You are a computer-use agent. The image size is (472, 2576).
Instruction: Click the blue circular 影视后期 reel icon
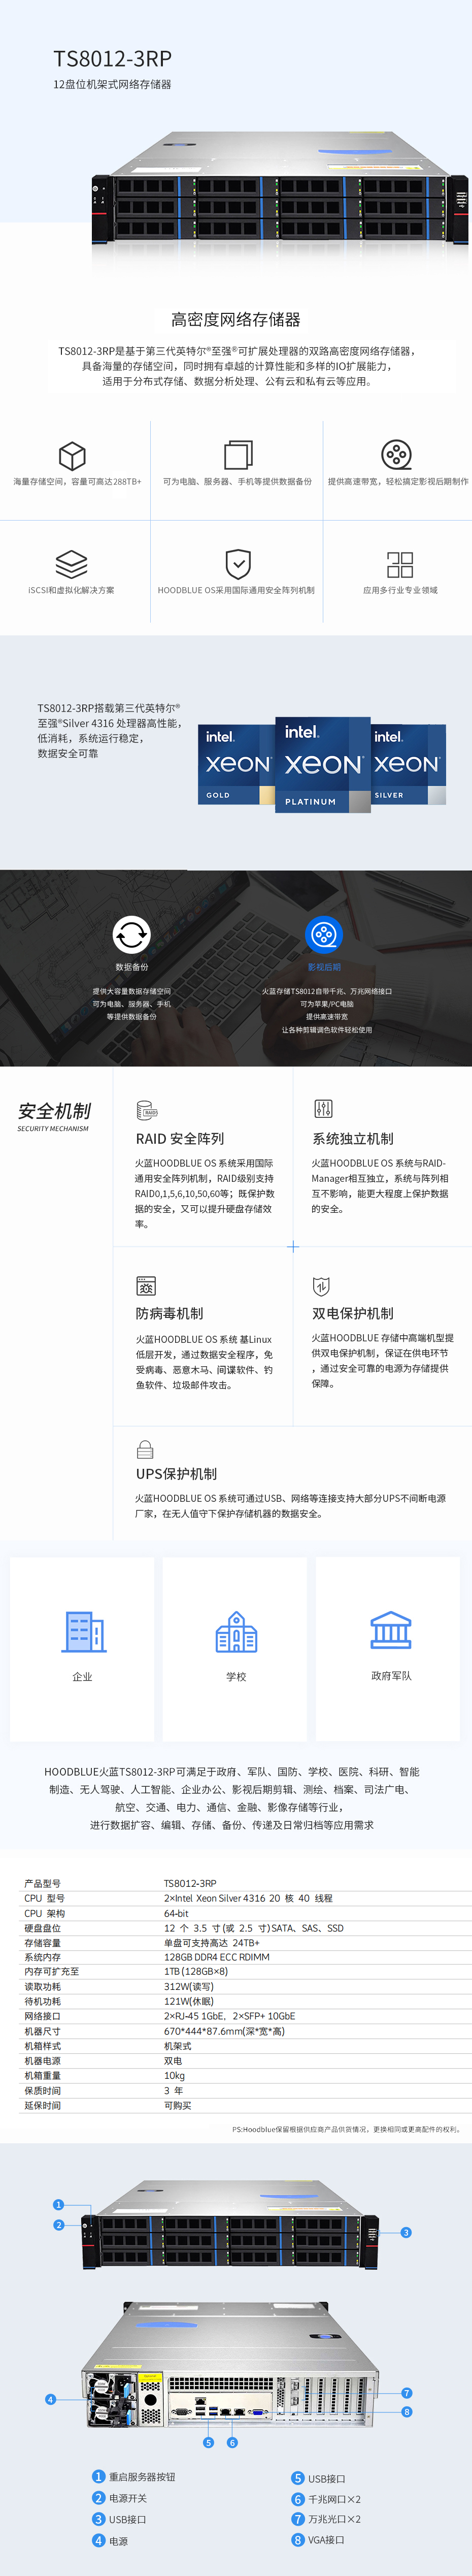323,935
